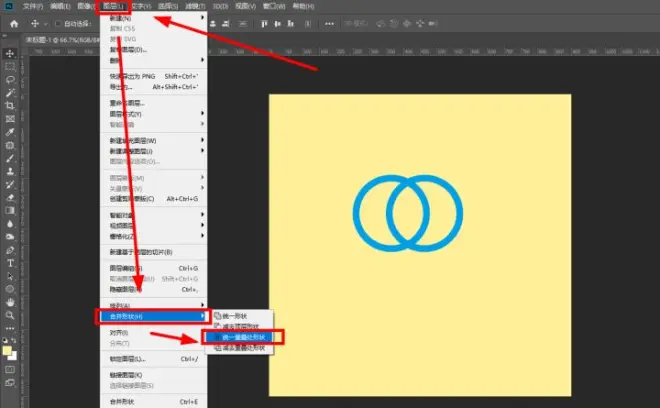Select the Dodge tool
The image size is (660, 408).
pyautogui.click(x=10, y=237)
